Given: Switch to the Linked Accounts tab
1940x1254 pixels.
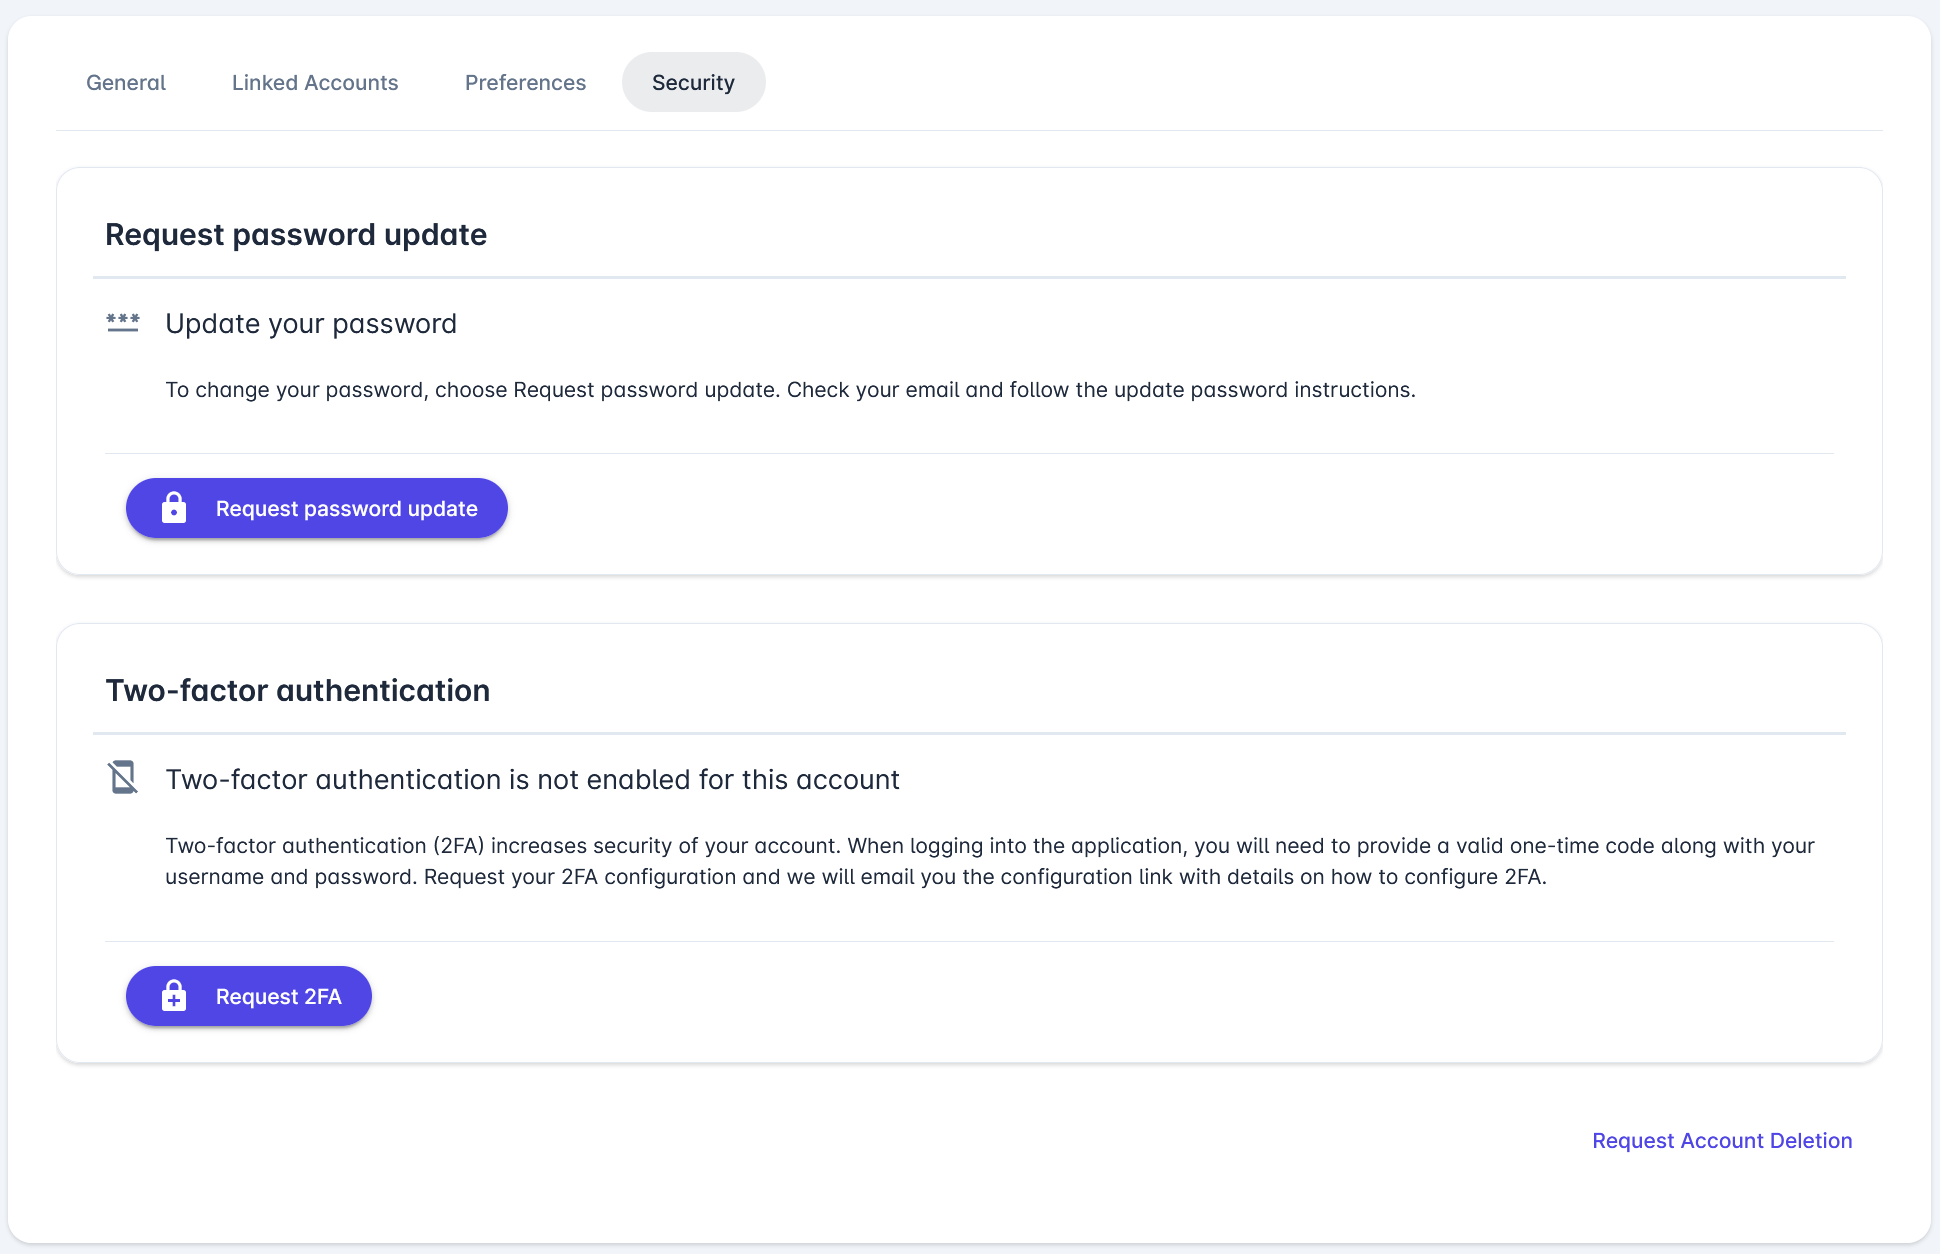Looking at the screenshot, I should click(315, 83).
